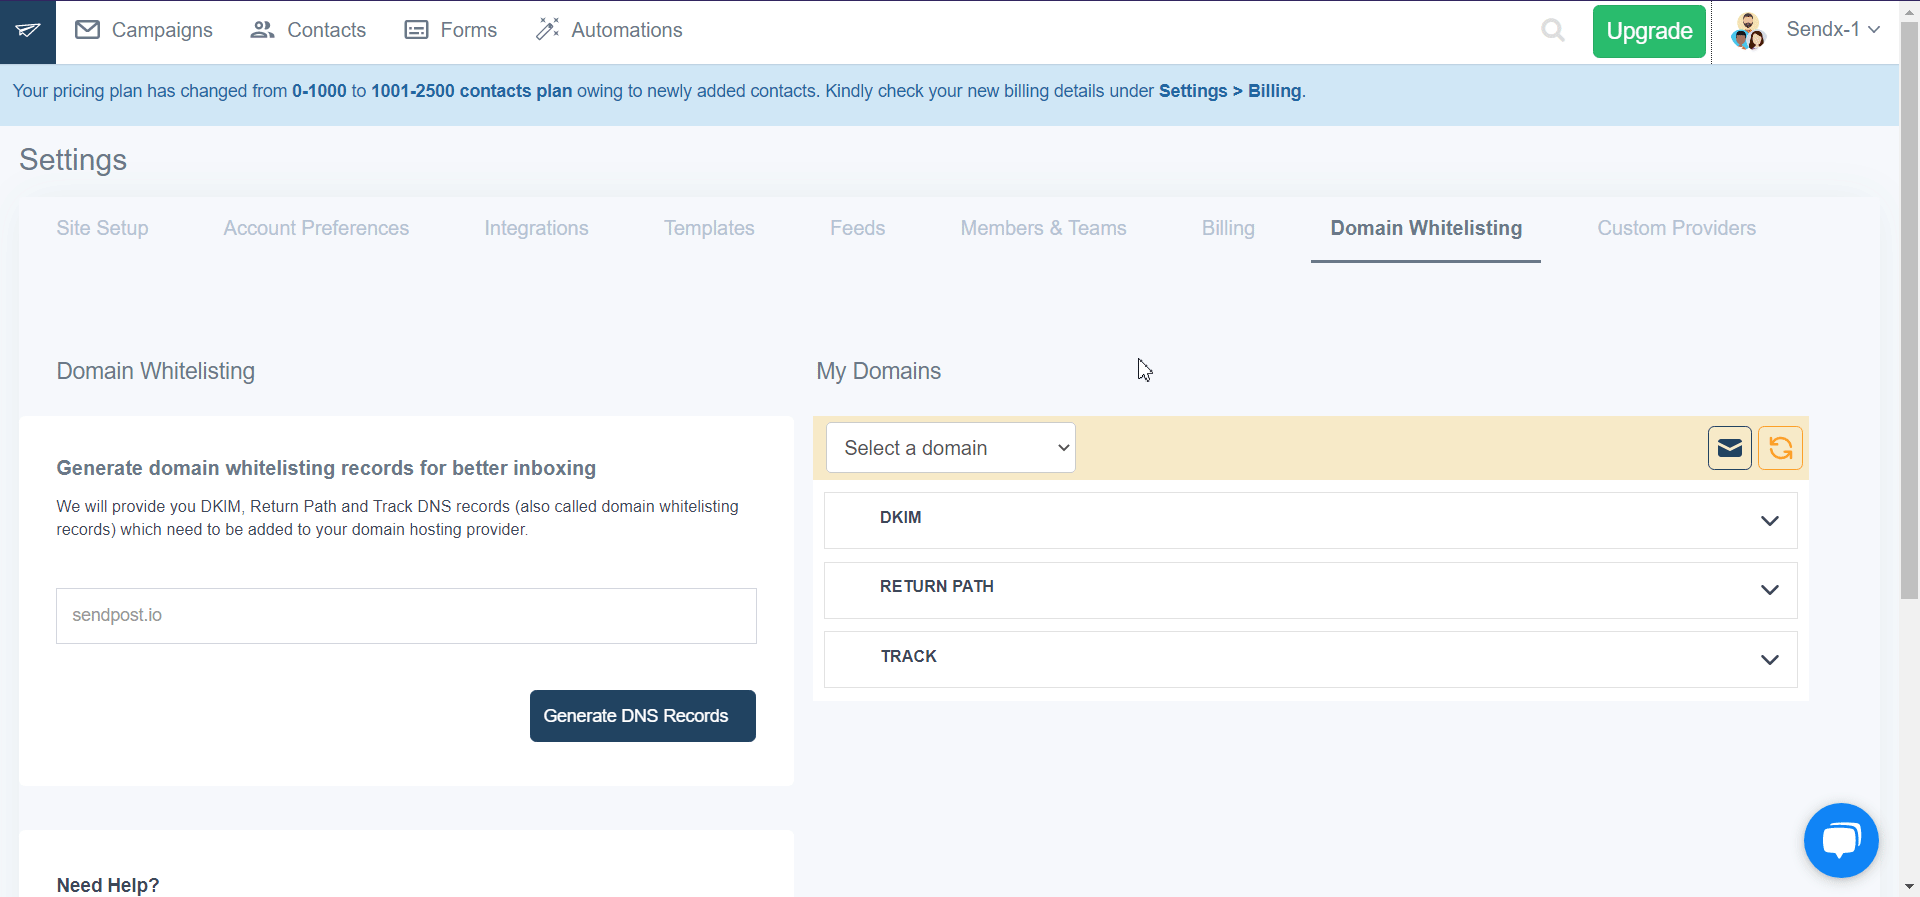Switch to the Account Preferences tab
1920x897 pixels.
(316, 228)
